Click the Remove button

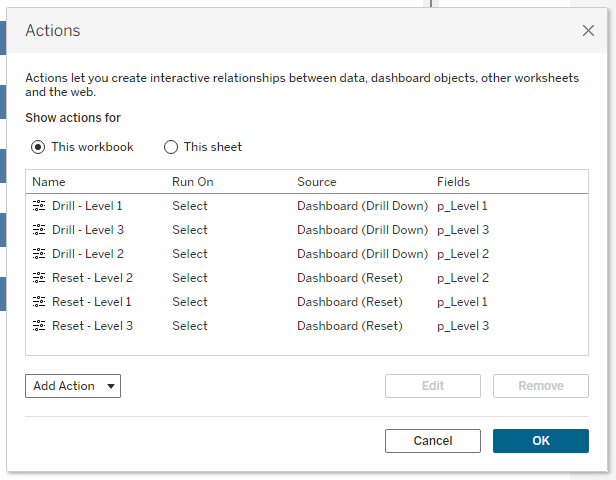(x=541, y=386)
